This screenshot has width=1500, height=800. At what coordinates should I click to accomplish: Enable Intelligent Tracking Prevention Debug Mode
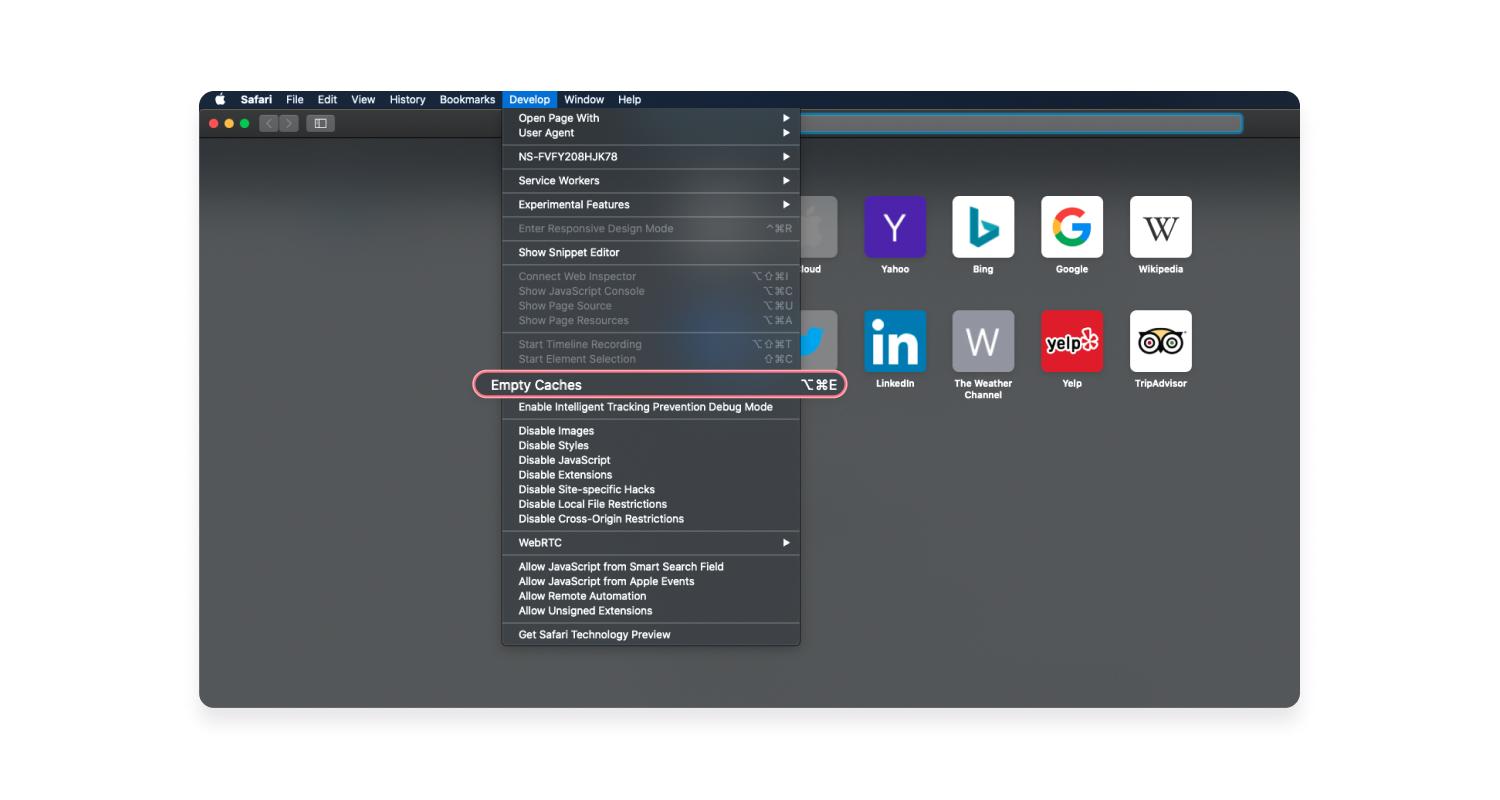(x=651, y=407)
